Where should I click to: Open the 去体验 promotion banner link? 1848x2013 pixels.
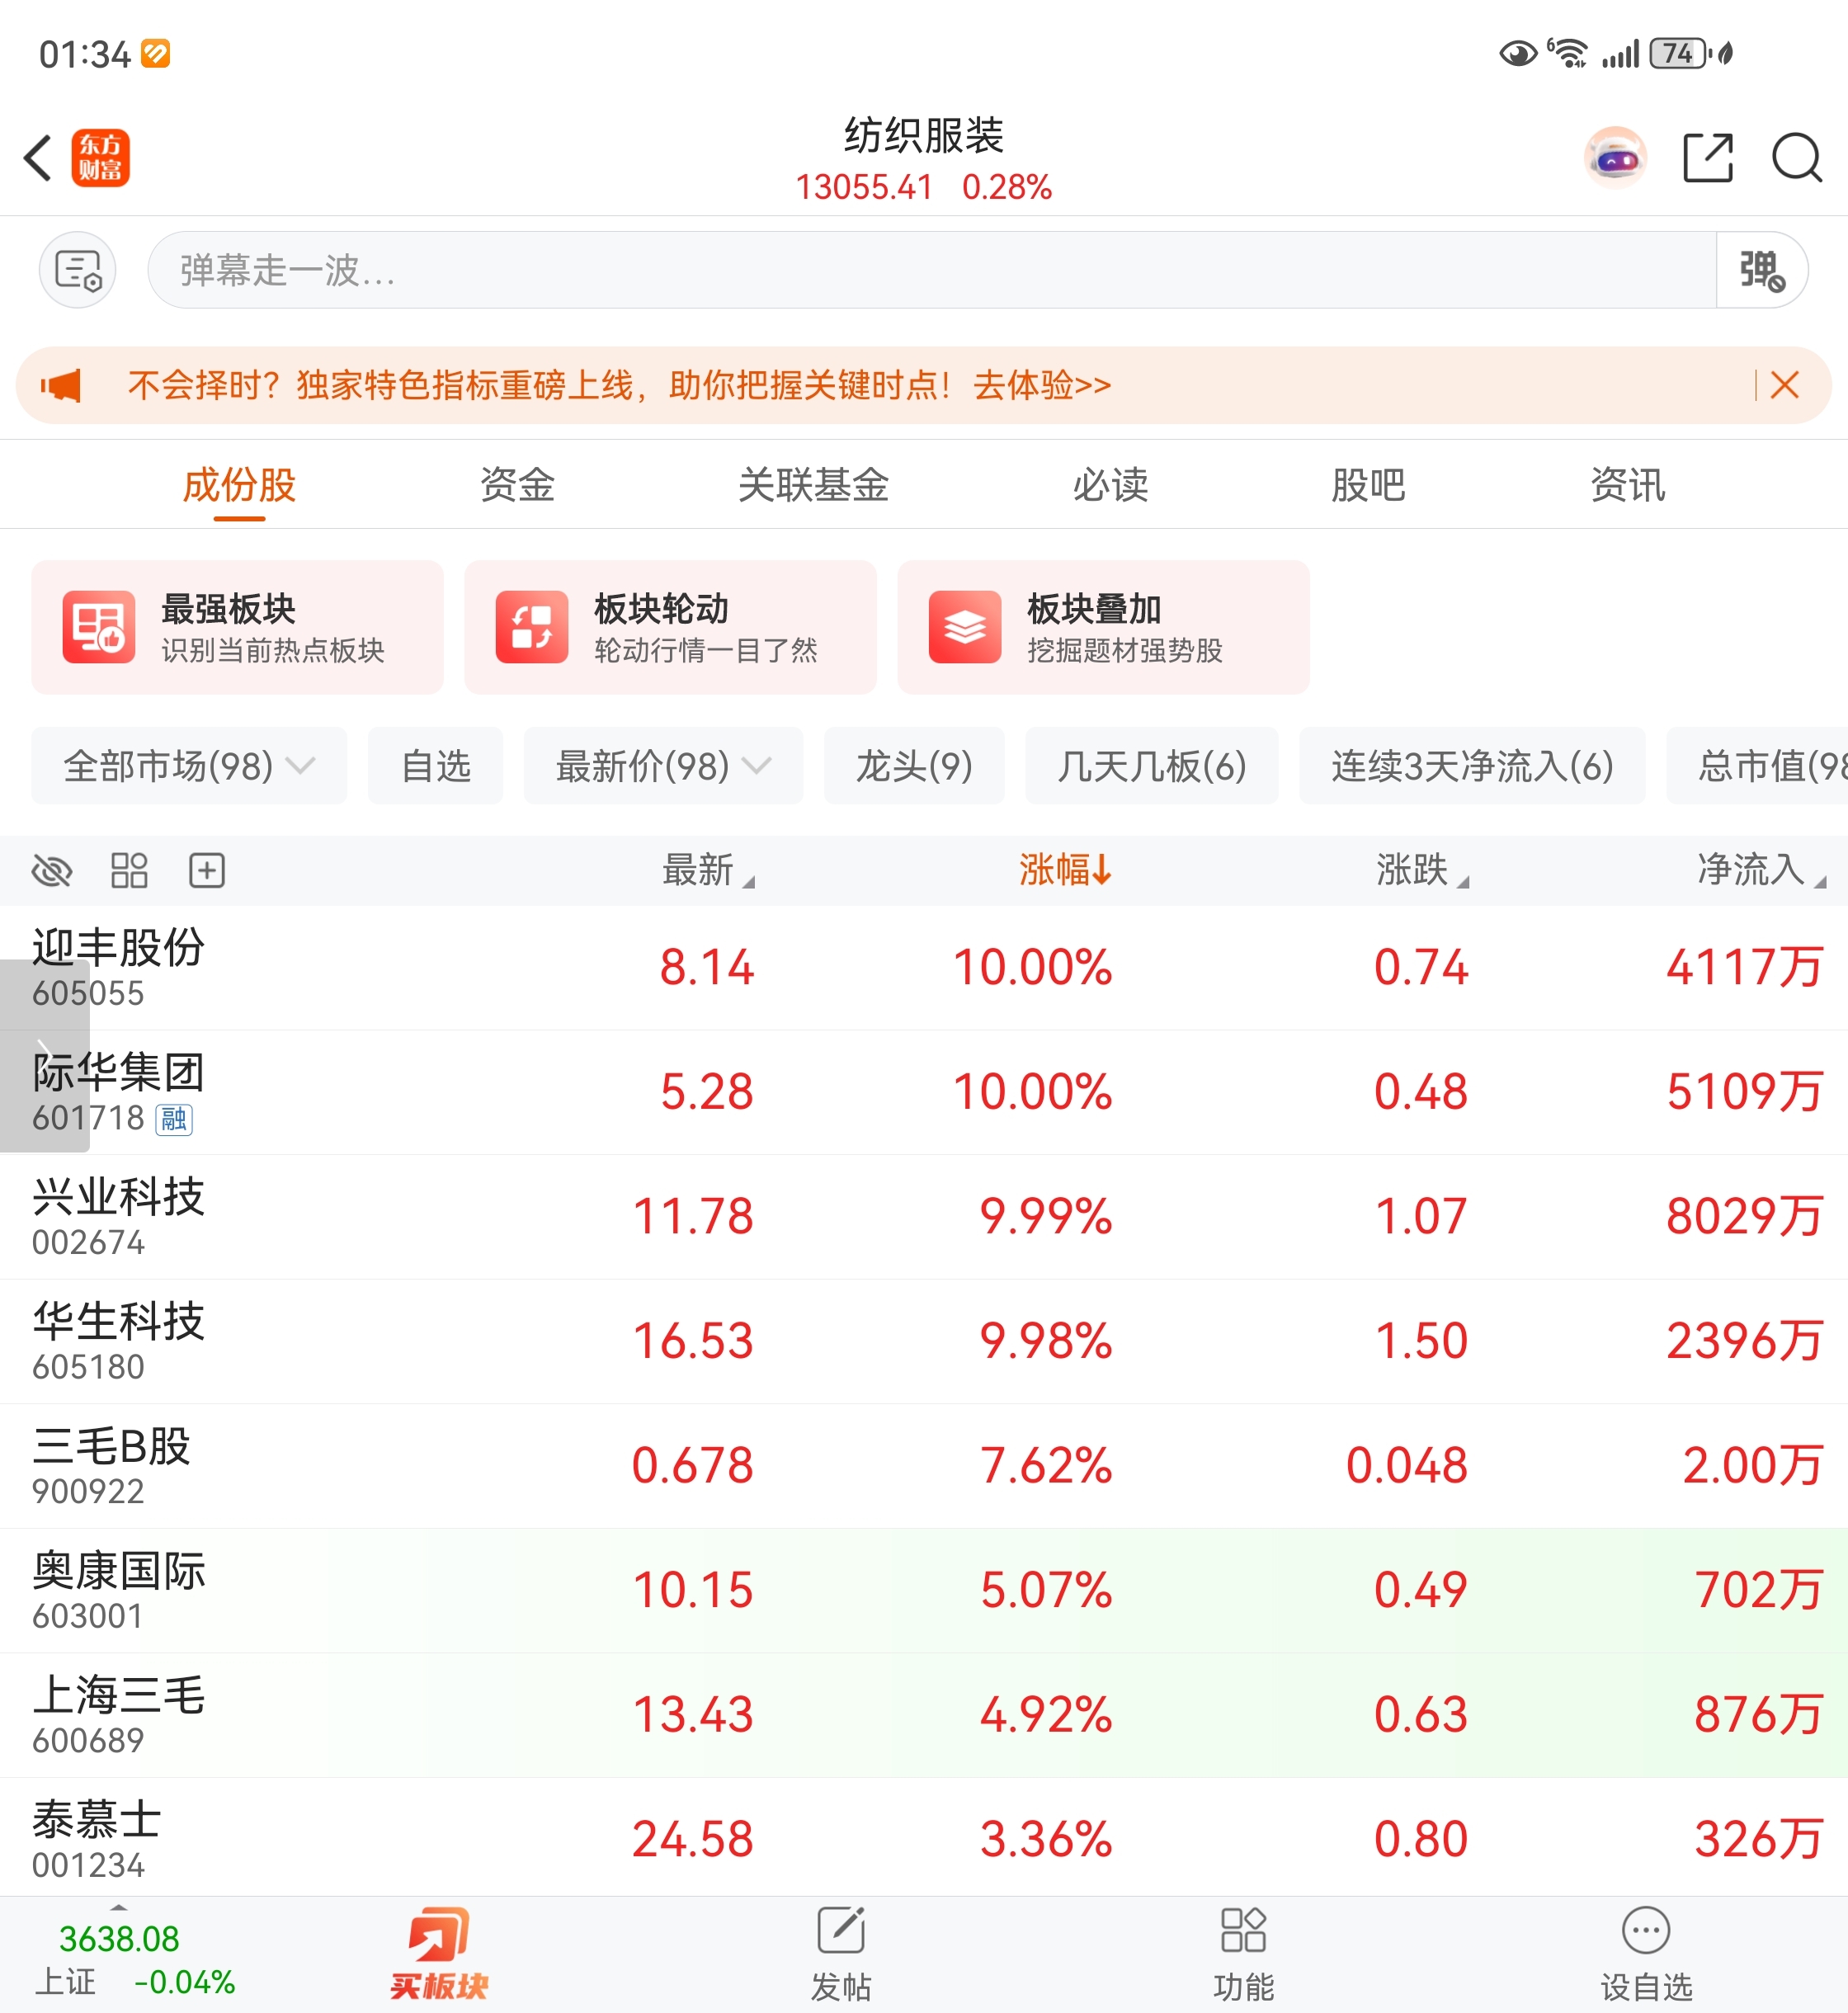tap(1042, 385)
